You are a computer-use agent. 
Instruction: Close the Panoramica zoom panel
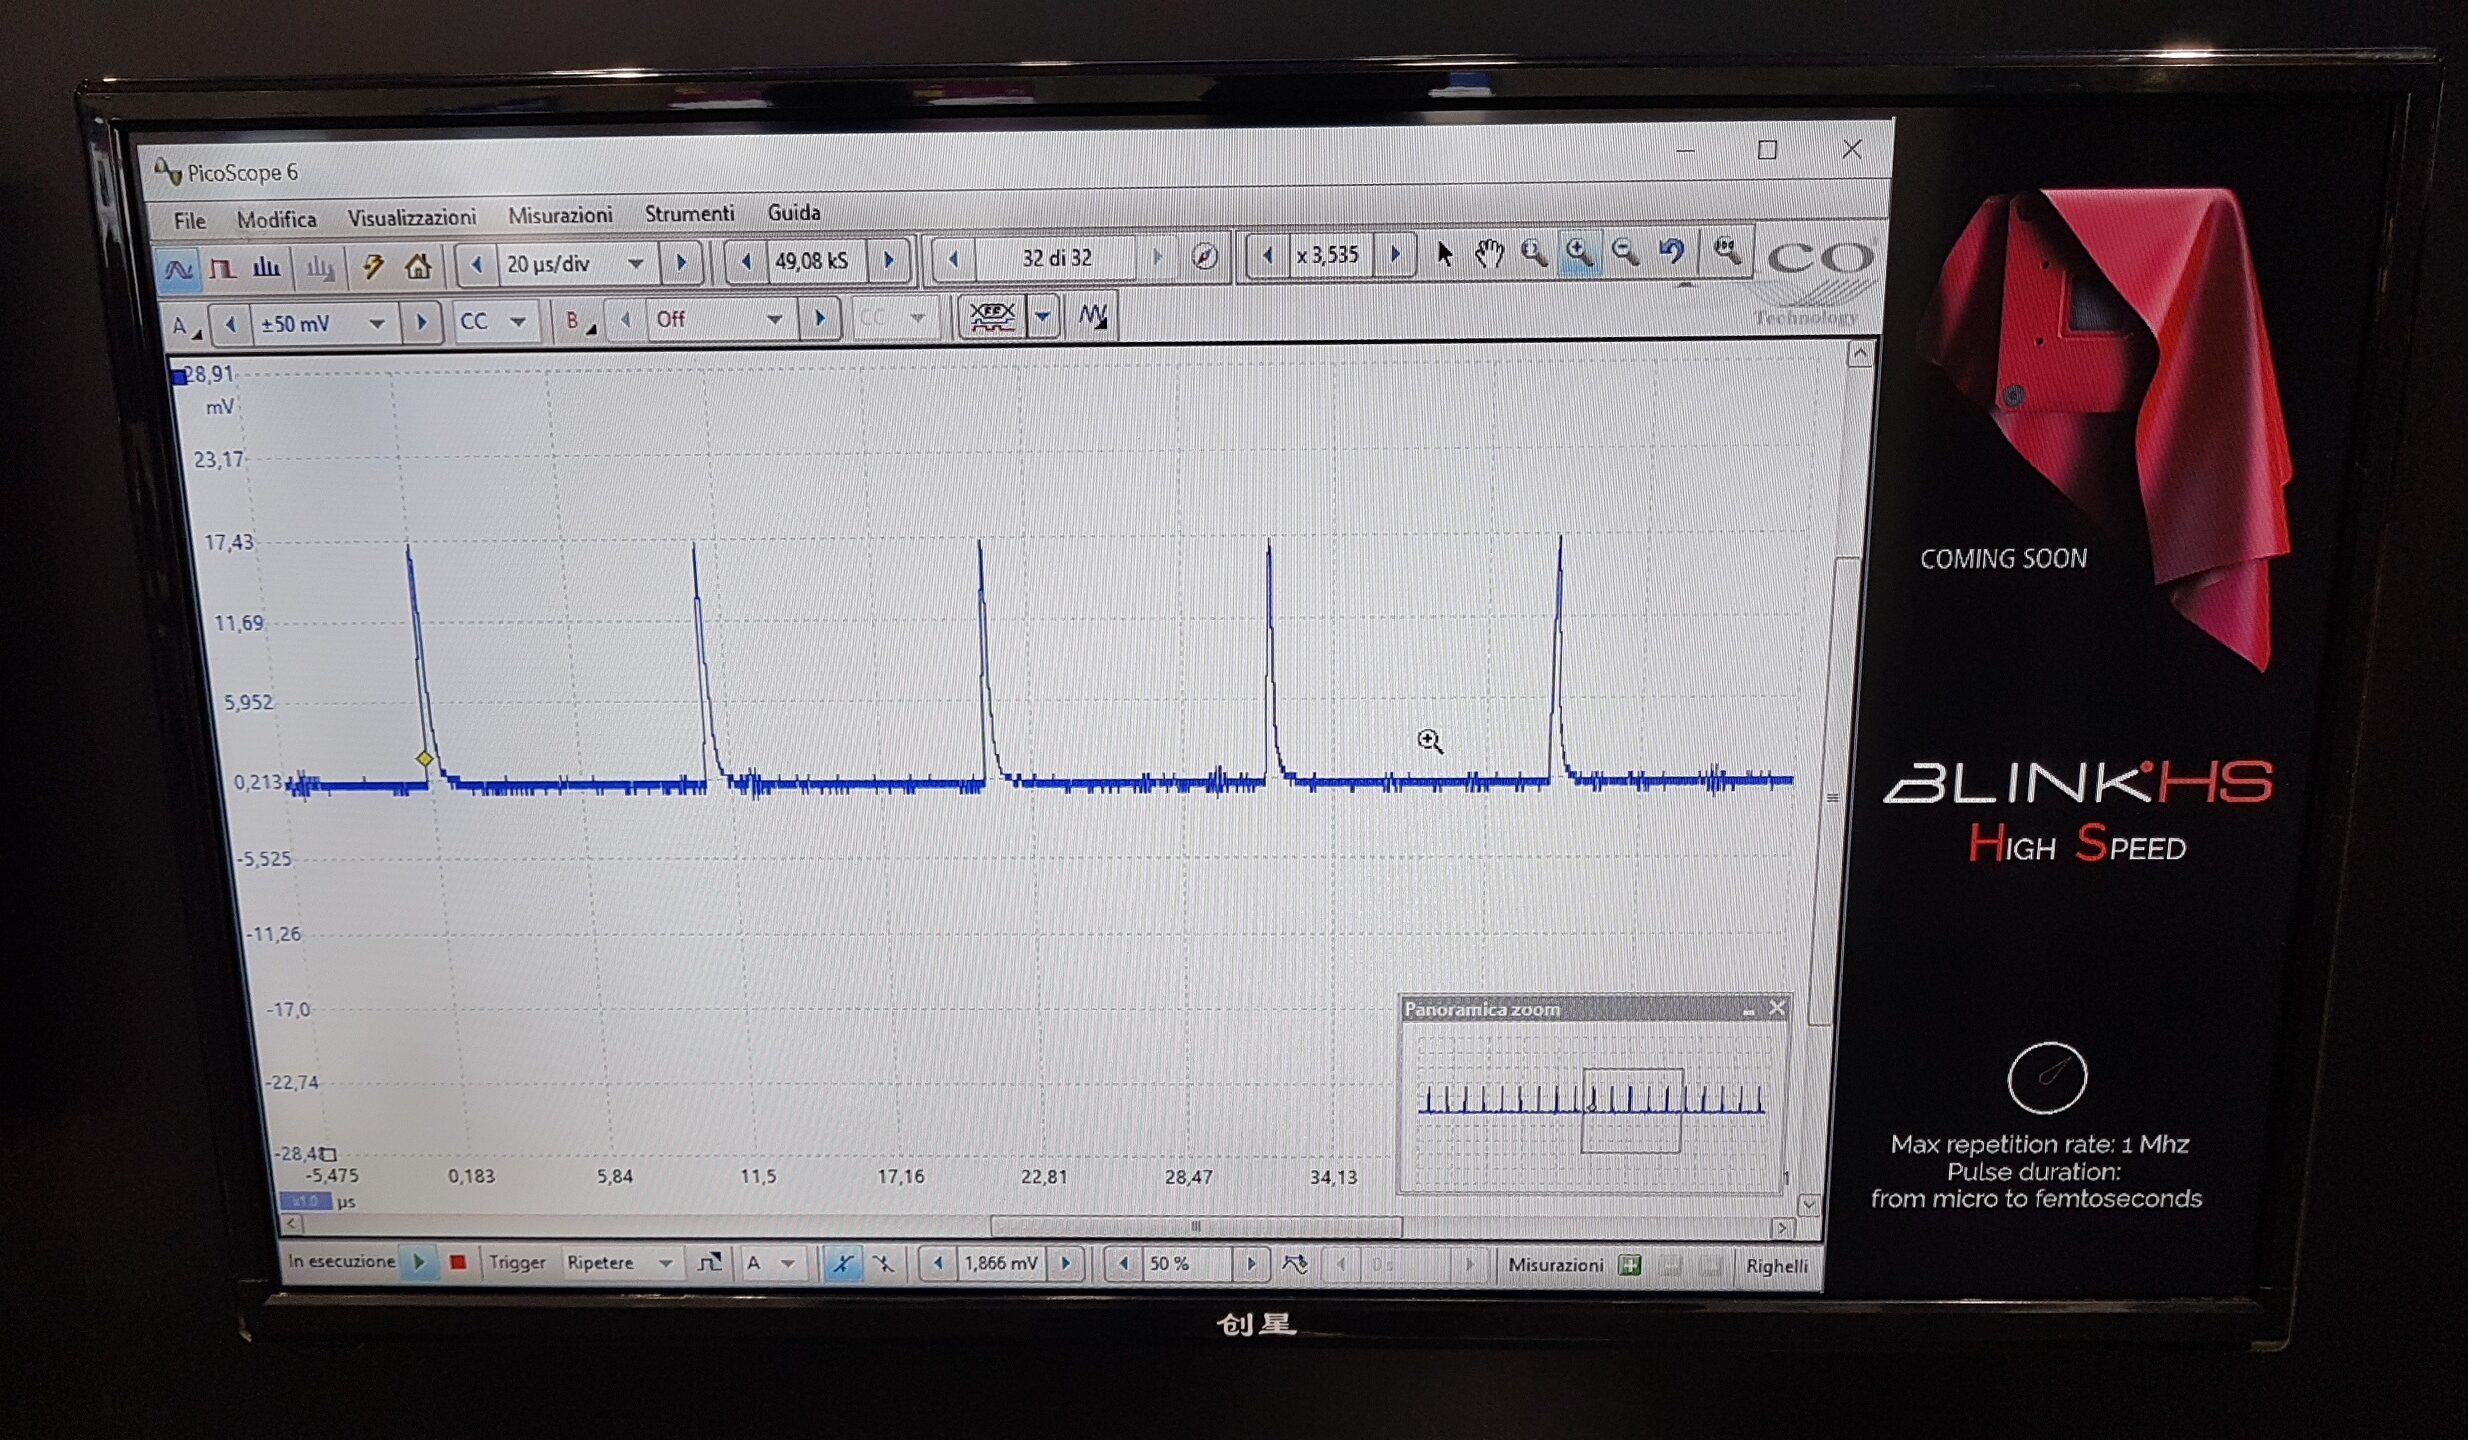[x=1777, y=1008]
